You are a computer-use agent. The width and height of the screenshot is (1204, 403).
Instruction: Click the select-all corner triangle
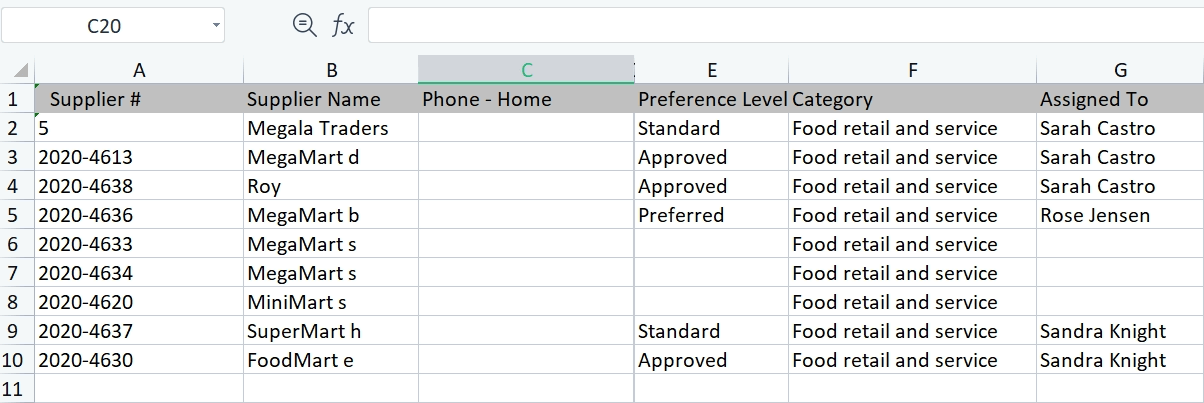tap(18, 70)
